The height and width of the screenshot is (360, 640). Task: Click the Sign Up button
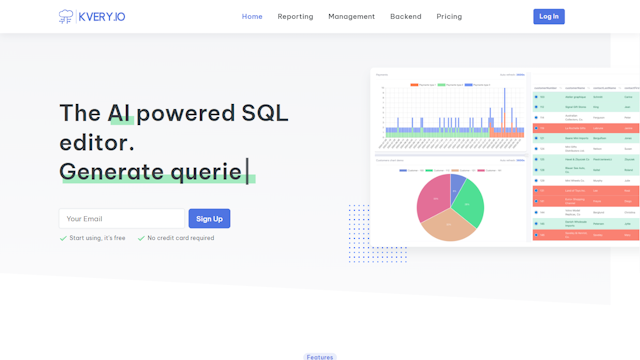pos(209,219)
